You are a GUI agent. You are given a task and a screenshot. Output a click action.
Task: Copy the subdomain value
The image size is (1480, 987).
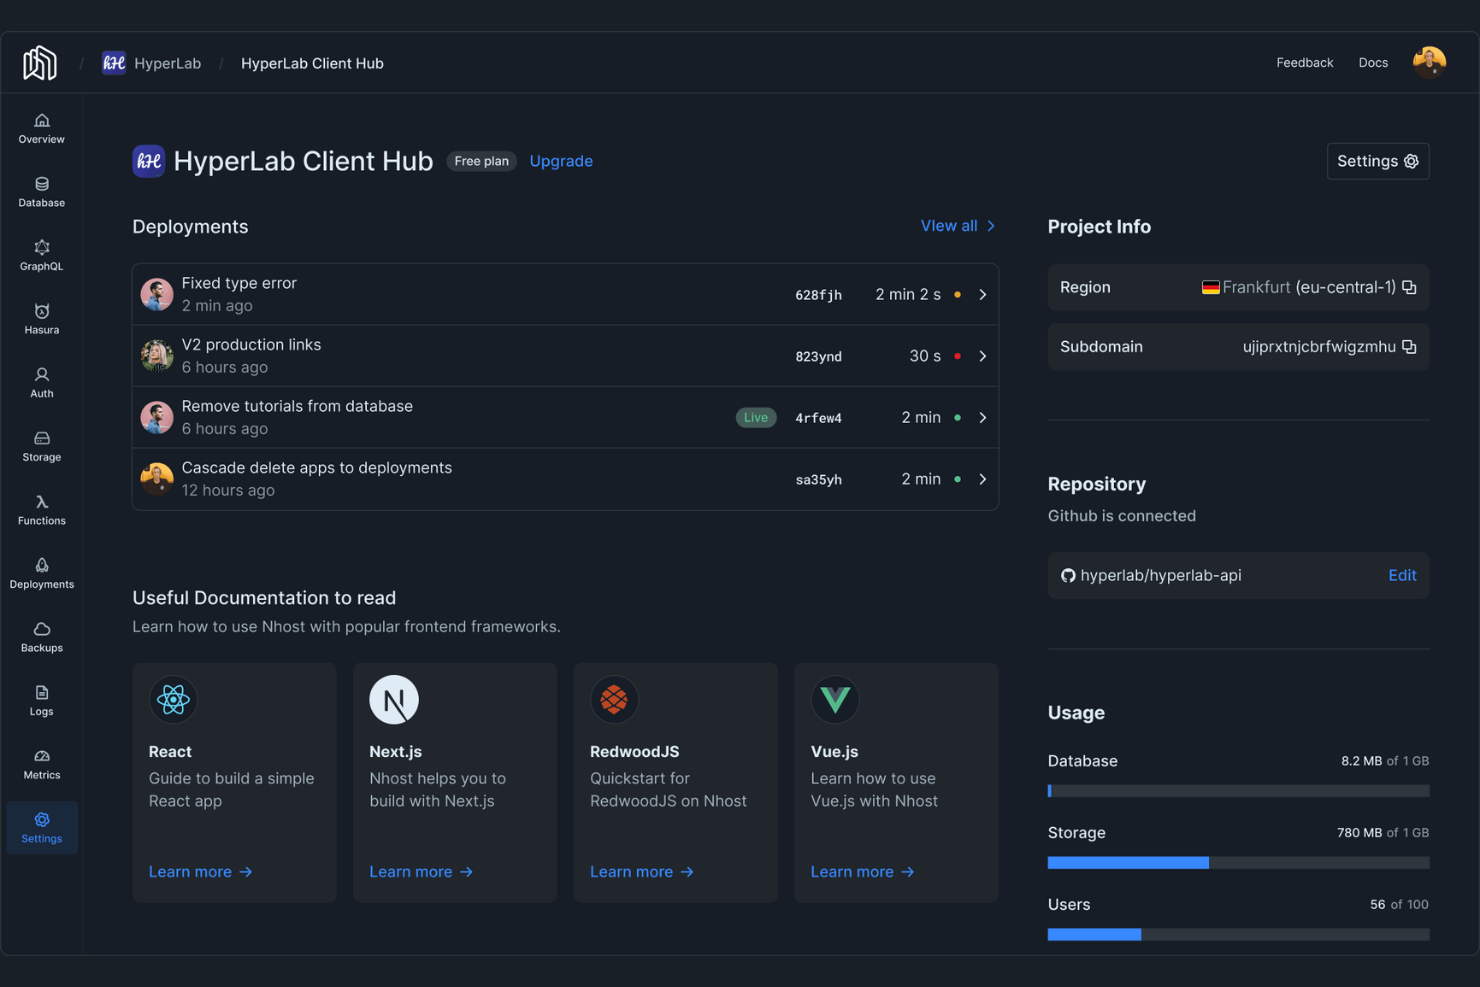point(1409,347)
